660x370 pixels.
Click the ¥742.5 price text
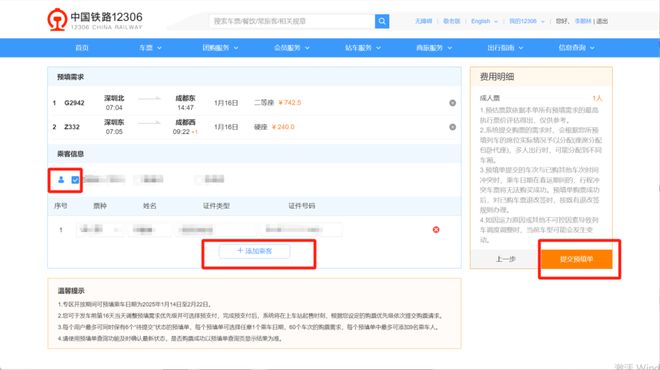tap(290, 102)
